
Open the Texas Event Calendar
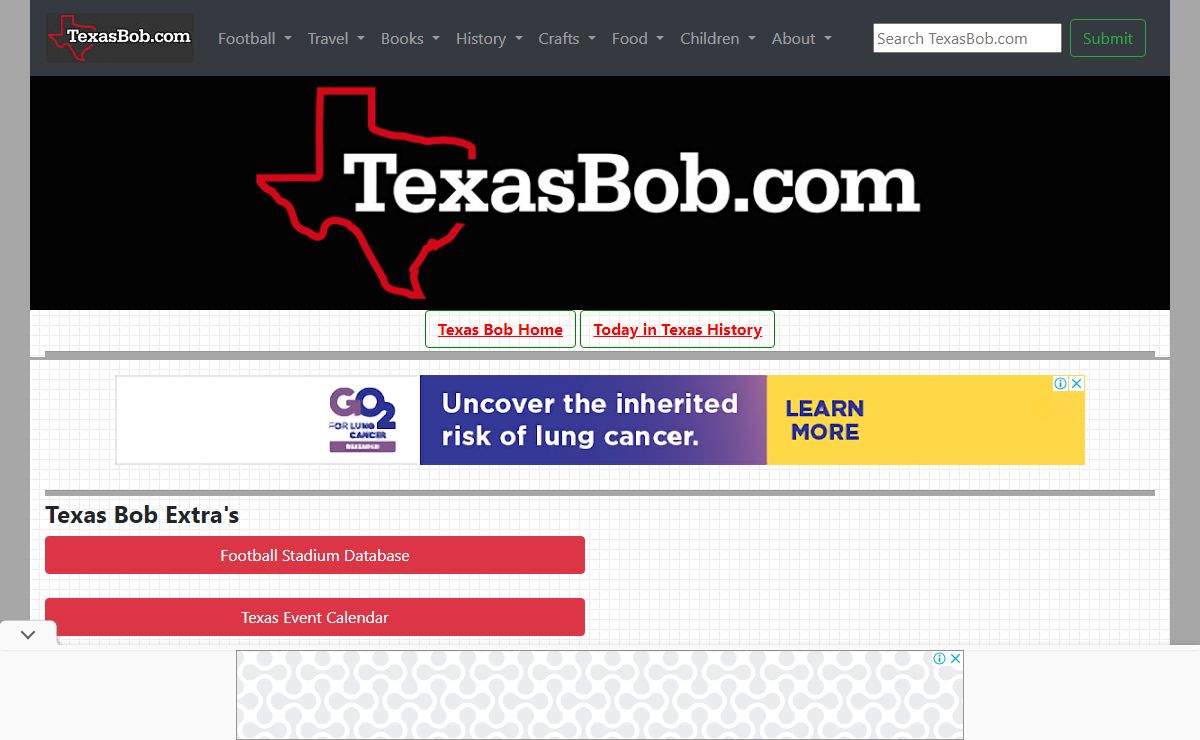click(x=315, y=617)
